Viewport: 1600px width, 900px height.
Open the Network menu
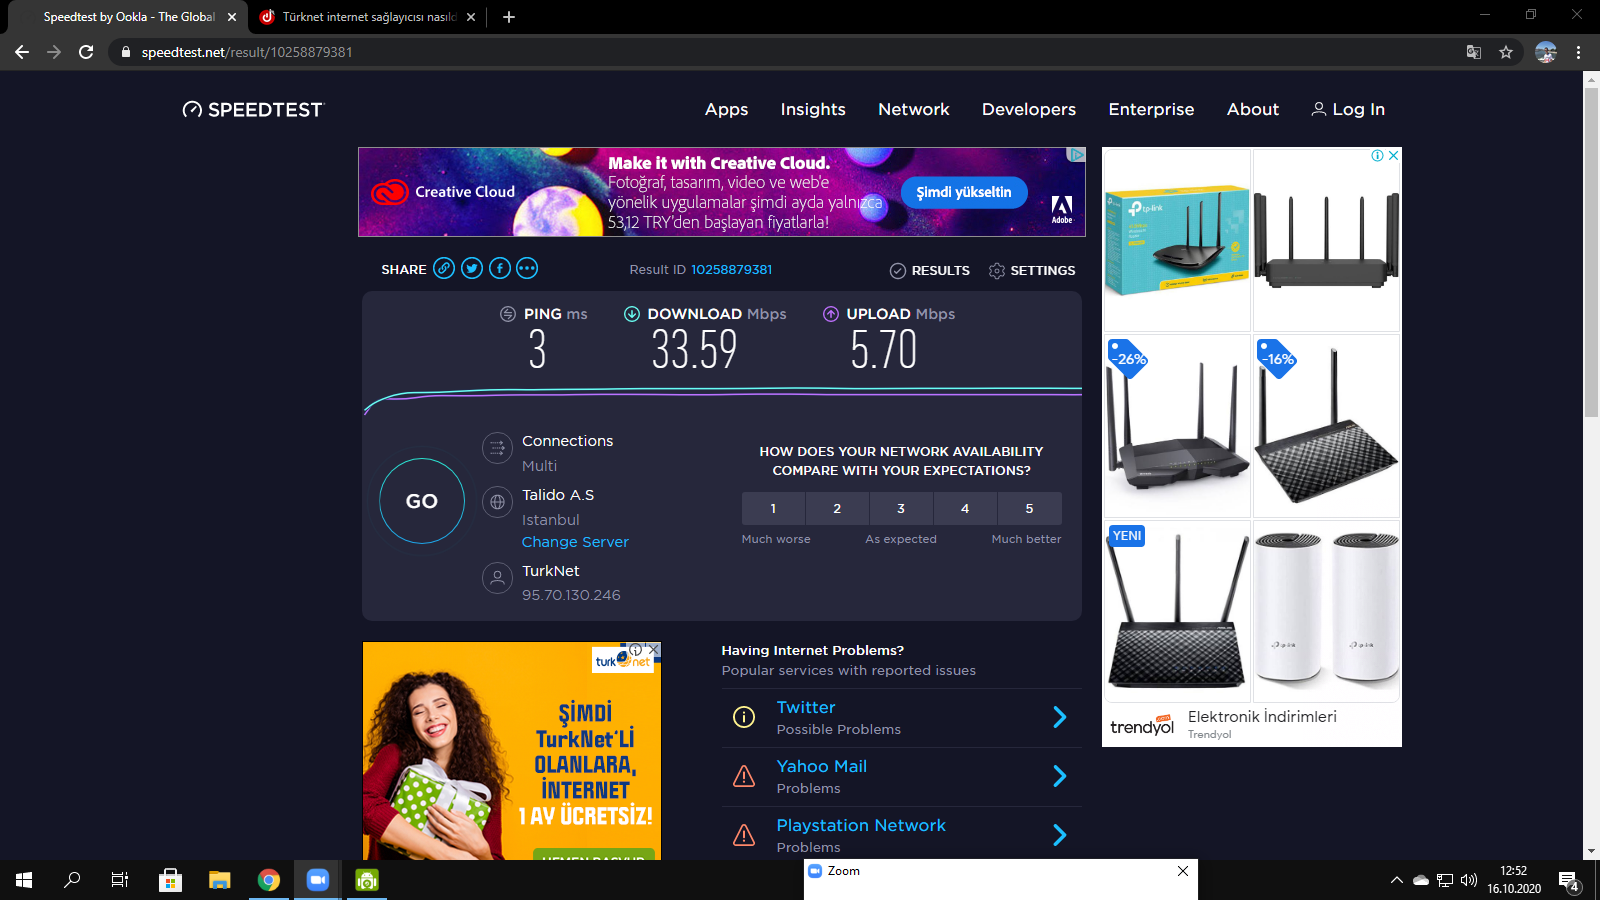(914, 109)
